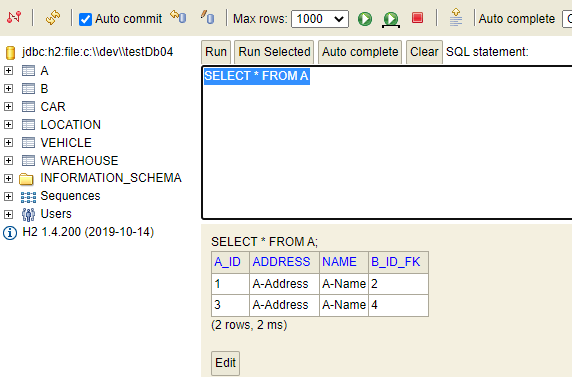Image resolution: width=572 pixels, height=377 pixels.
Task: Click the Clear button
Action: tap(424, 52)
